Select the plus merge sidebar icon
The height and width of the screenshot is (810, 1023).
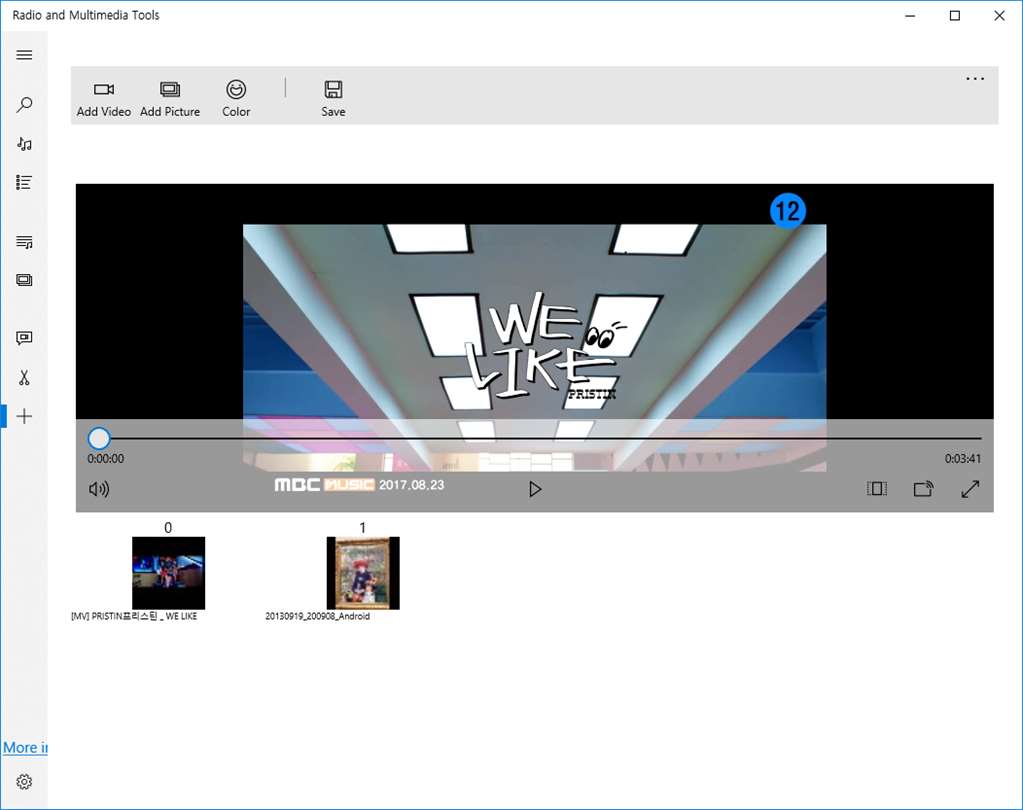(24, 416)
